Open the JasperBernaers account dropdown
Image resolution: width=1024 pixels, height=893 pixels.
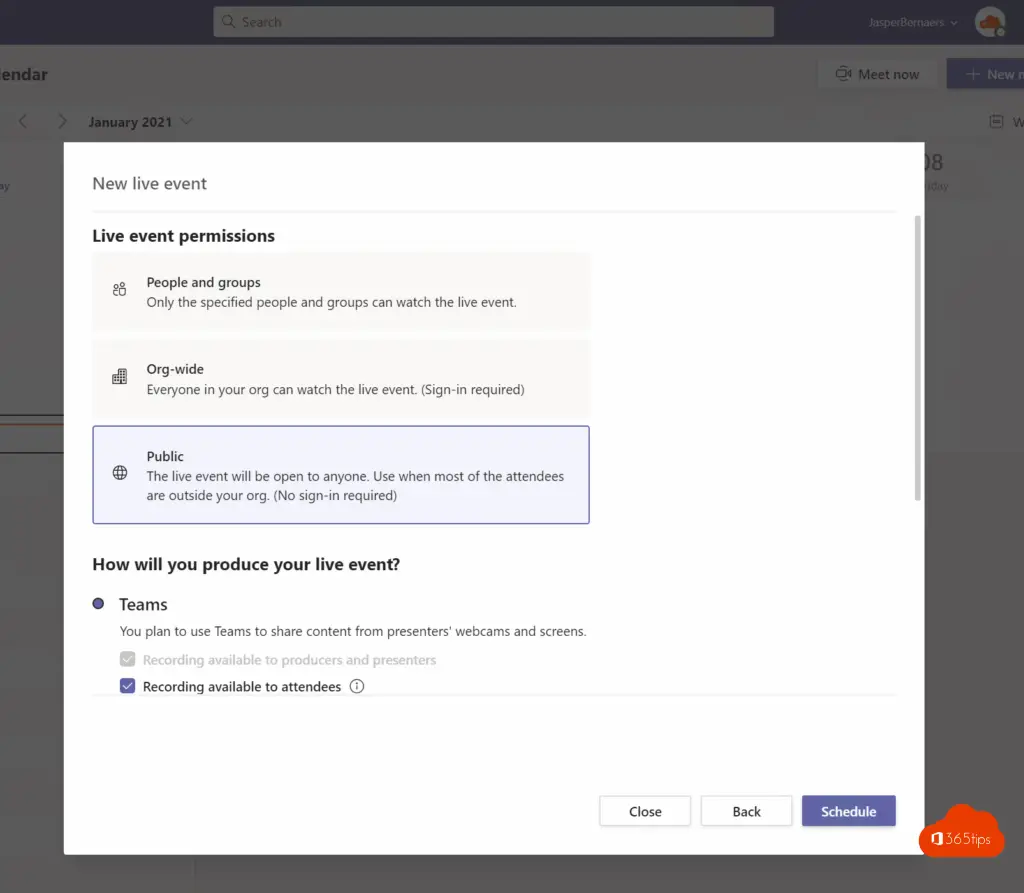point(912,22)
